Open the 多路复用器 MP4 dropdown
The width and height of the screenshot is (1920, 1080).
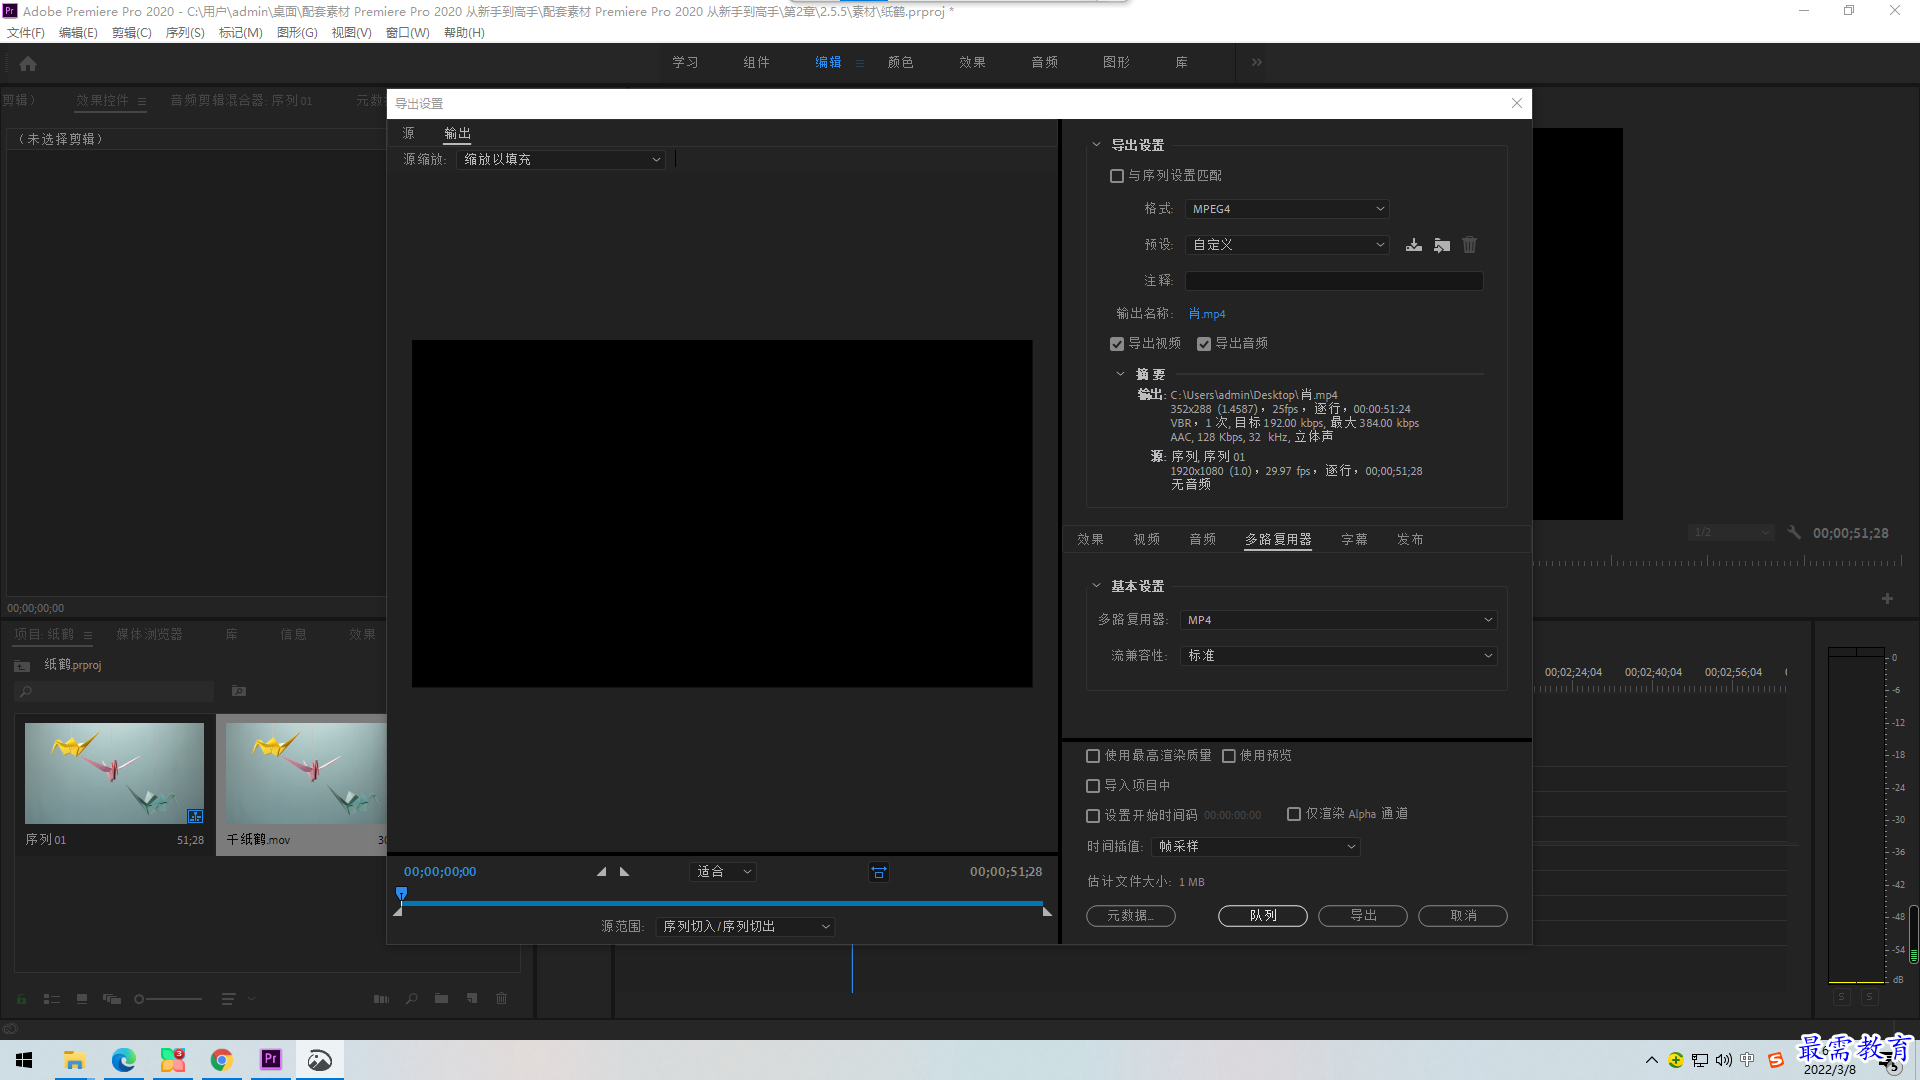tap(1338, 620)
